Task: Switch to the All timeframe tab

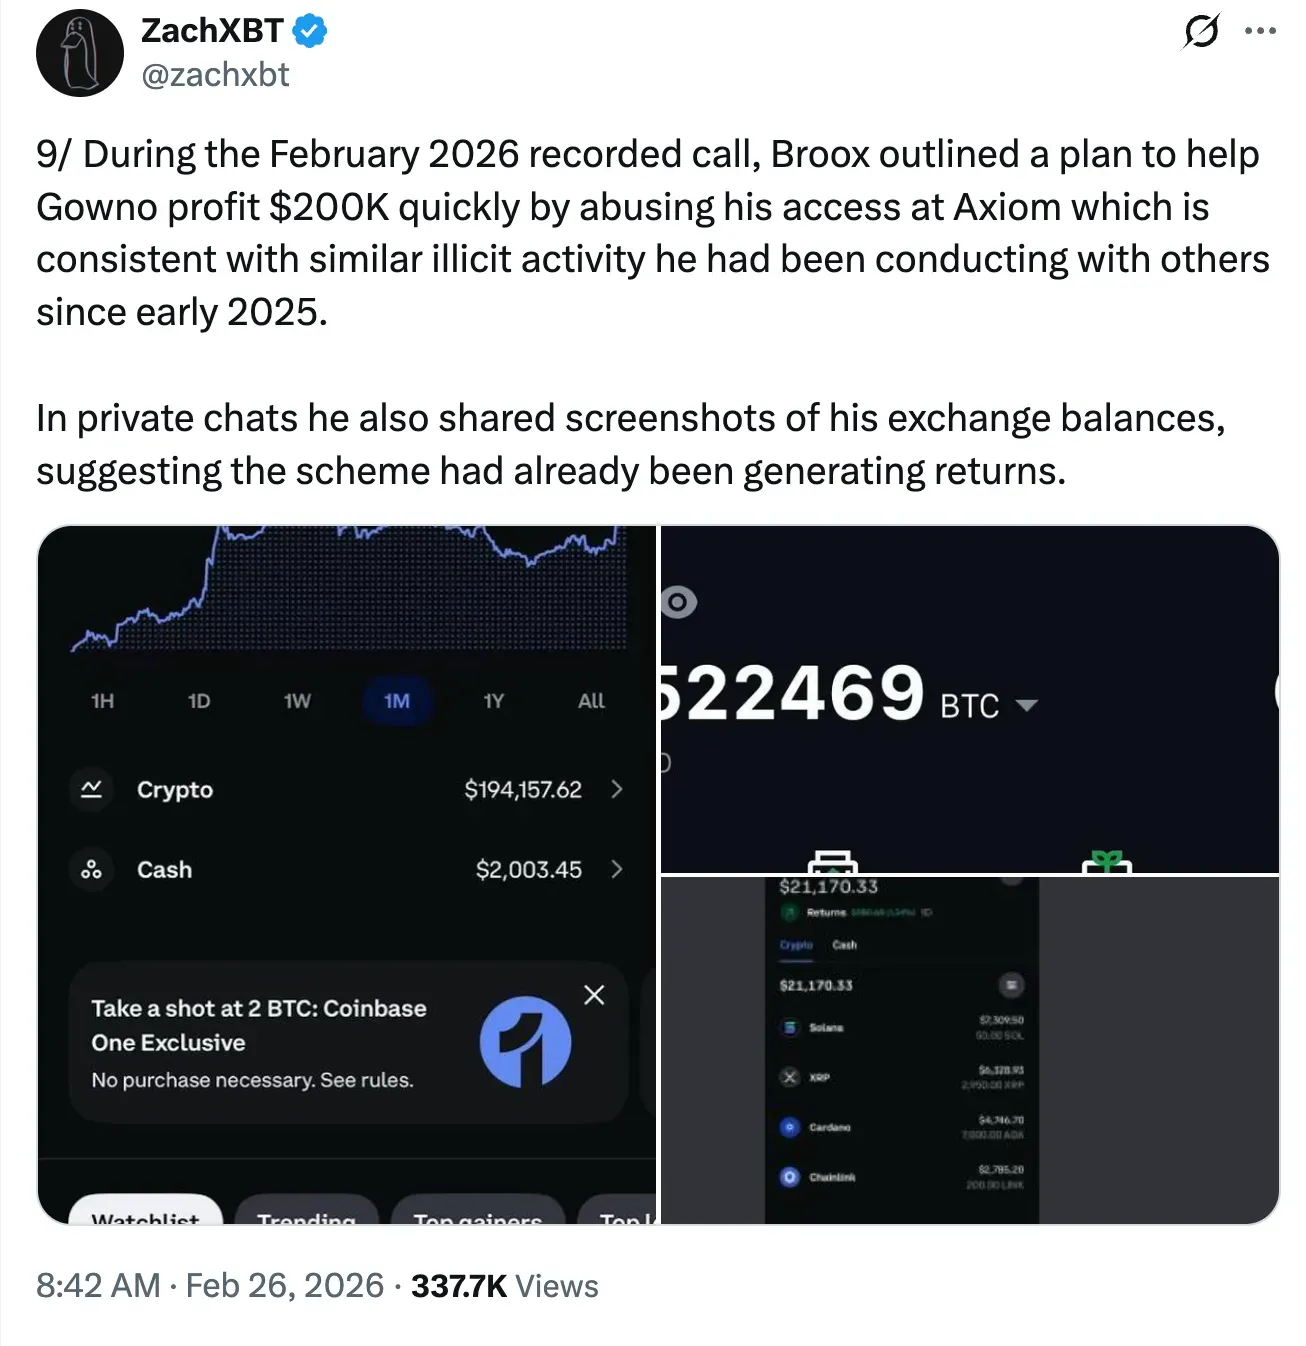Action: click(x=591, y=701)
